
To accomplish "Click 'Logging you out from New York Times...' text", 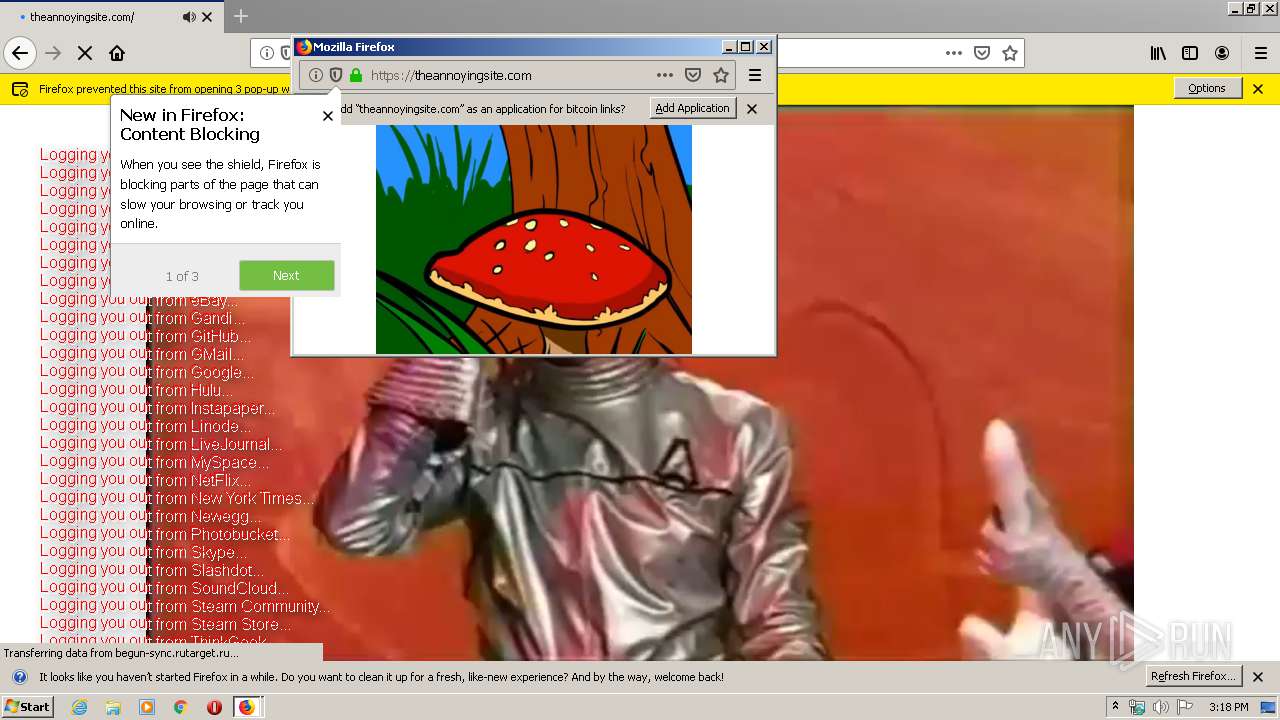I will point(177,498).
